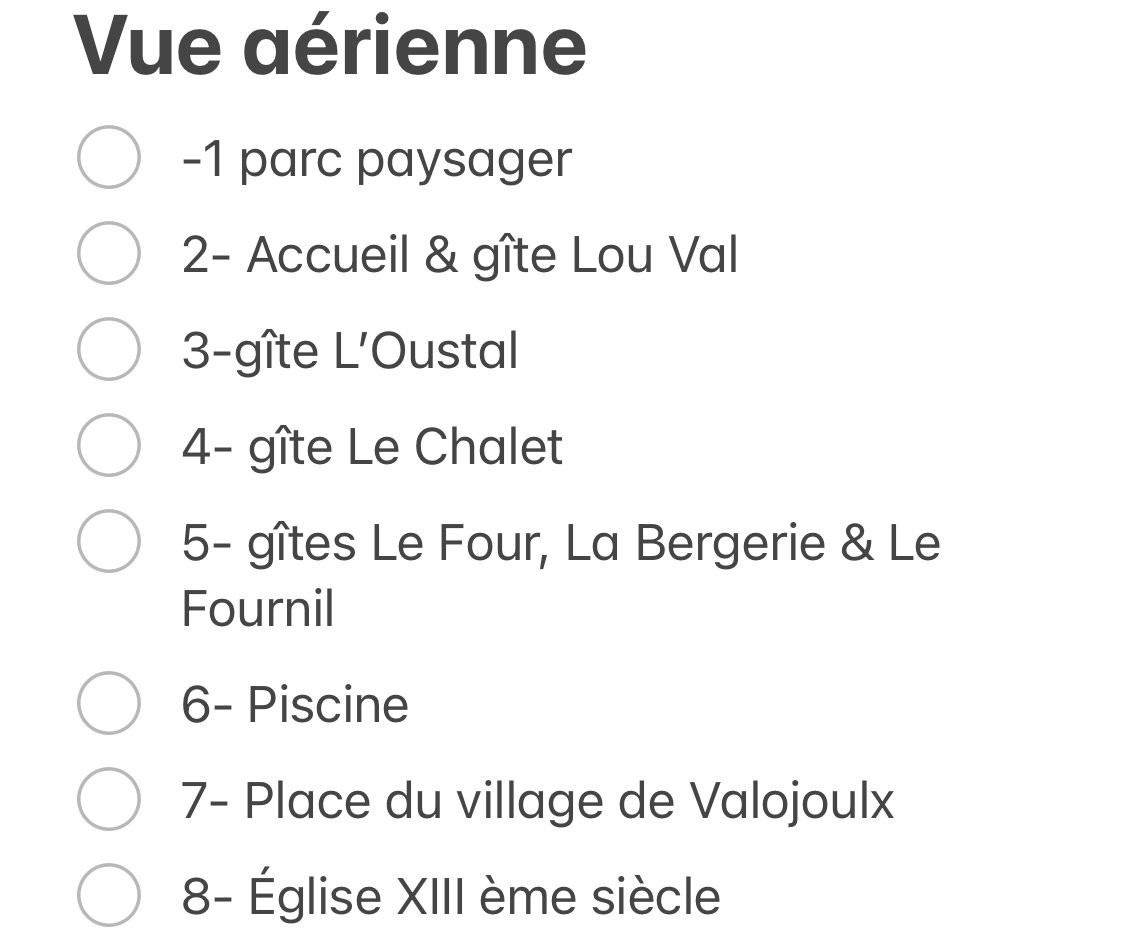Check the radio for Place du village de Valojoulx
Image resolution: width=1125 pixels, height=943 pixels.
[108, 799]
